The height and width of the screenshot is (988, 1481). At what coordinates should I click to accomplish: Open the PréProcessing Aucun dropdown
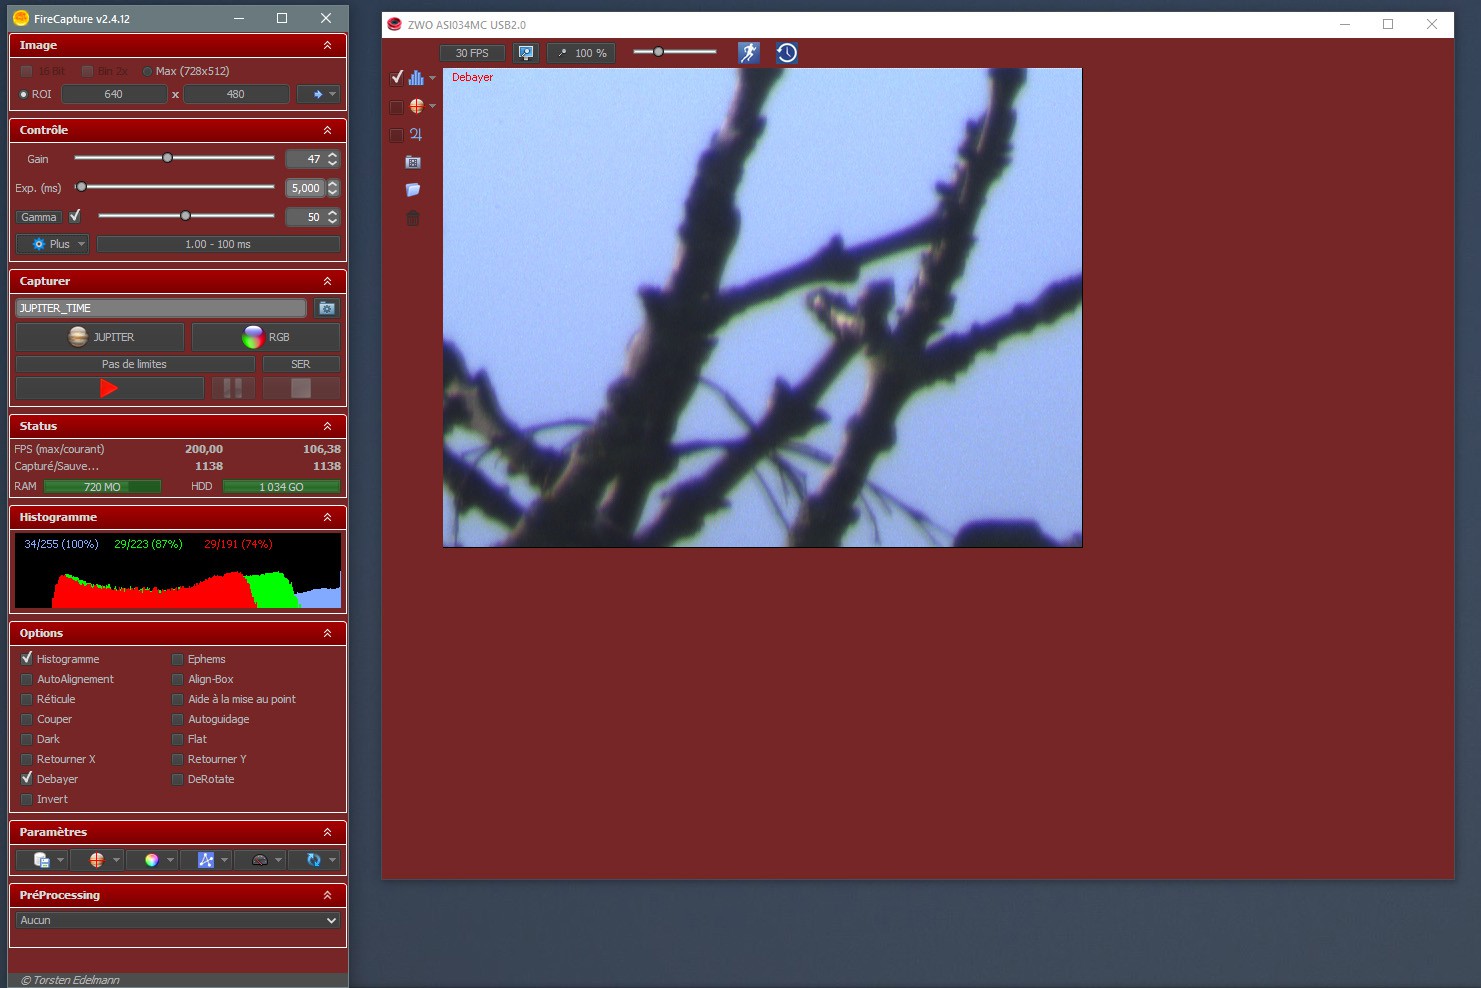pyautogui.click(x=178, y=920)
